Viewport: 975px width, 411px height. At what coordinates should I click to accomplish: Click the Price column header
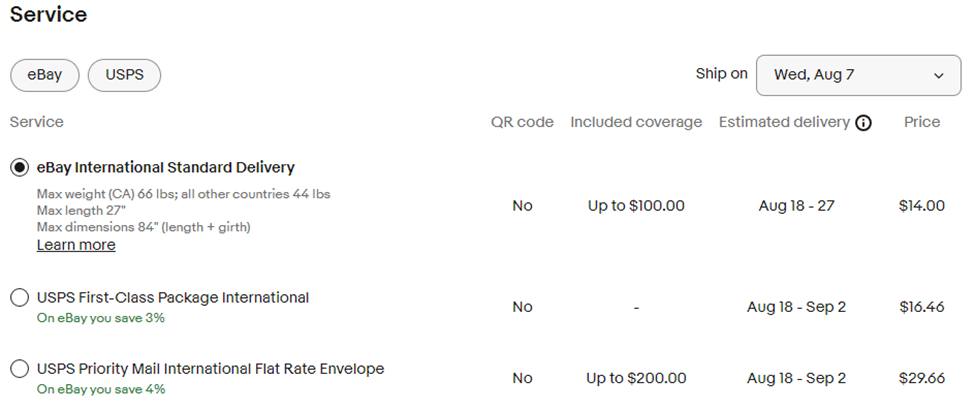click(922, 122)
